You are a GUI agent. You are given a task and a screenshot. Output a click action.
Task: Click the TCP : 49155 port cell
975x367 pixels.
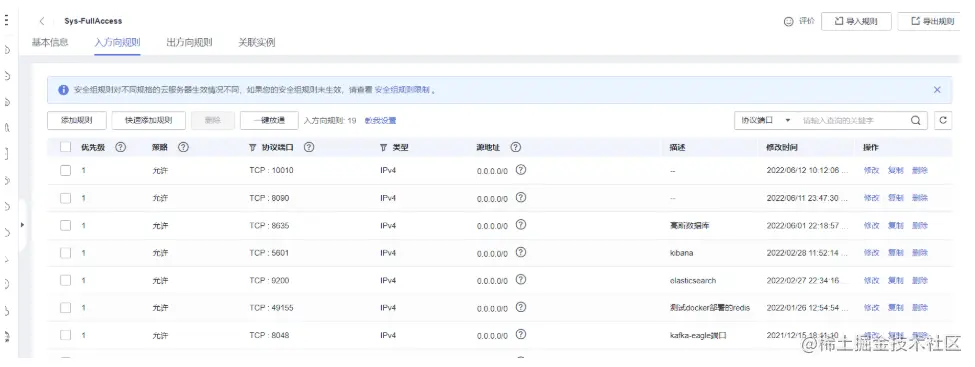pyautogui.click(x=271, y=307)
